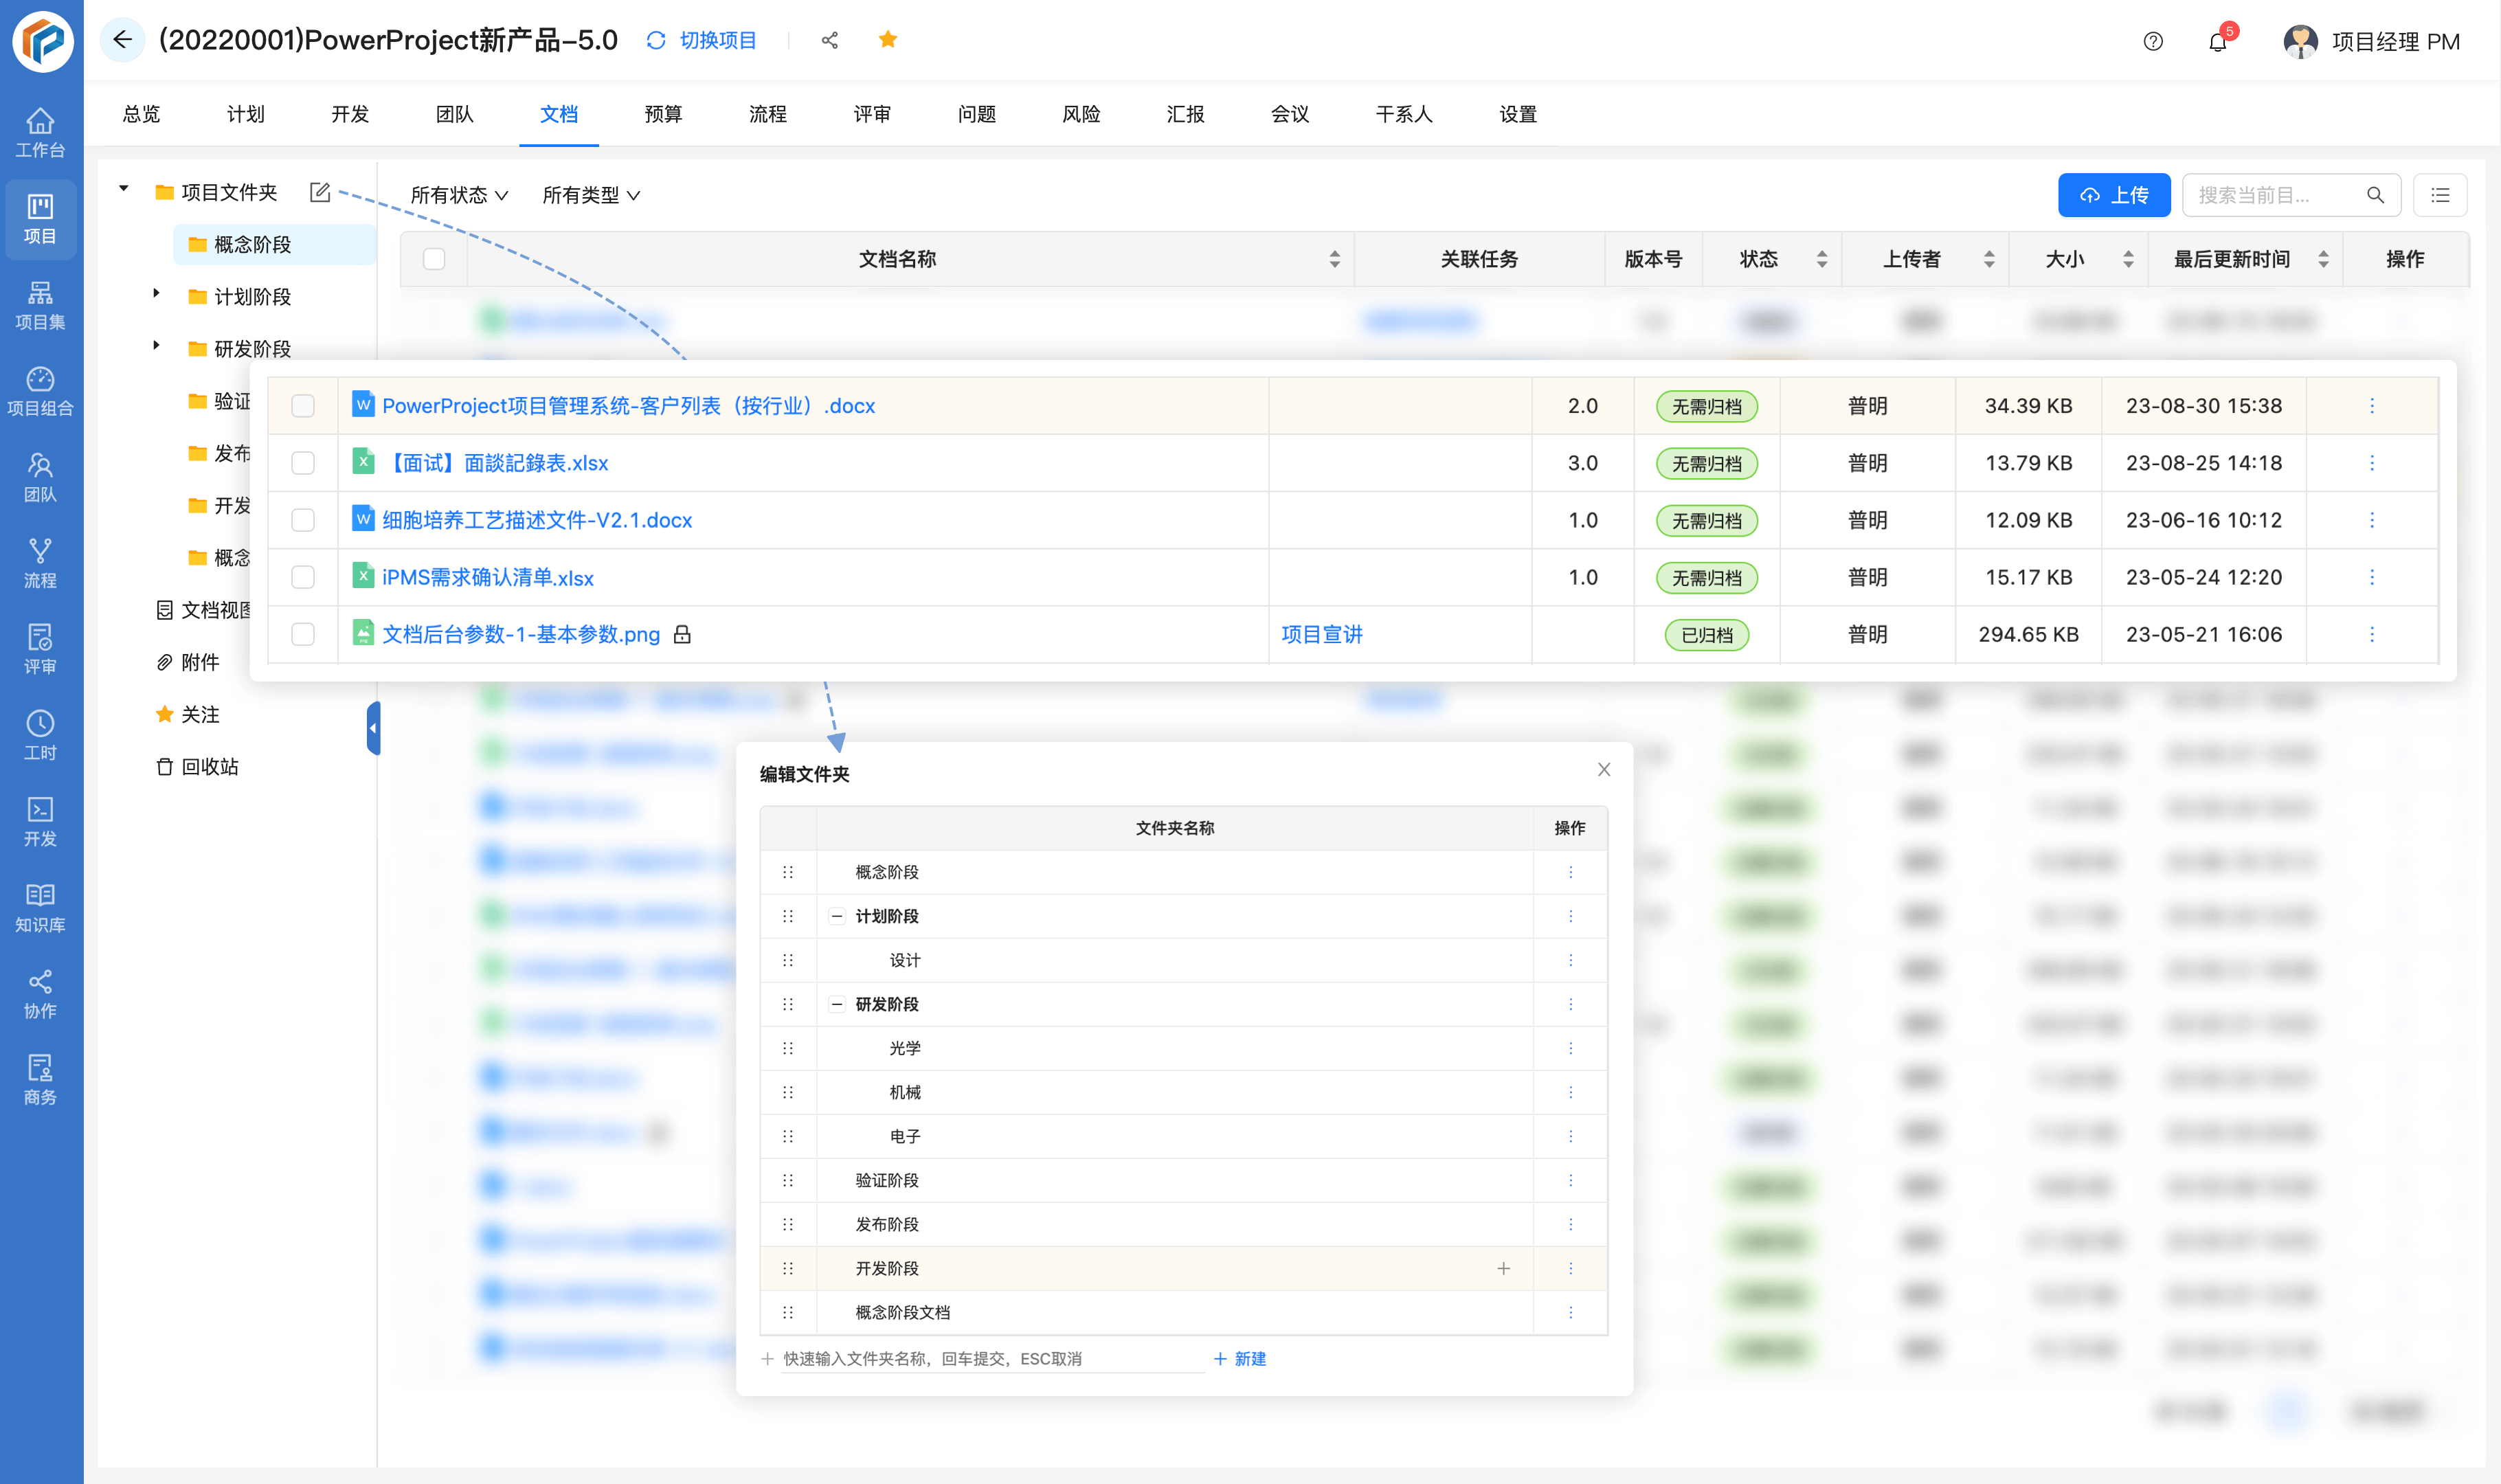This screenshot has height=1484, width=2501.
Task: Check the PowerProject项目管理系统 docx row
Action: coord(303,406)
